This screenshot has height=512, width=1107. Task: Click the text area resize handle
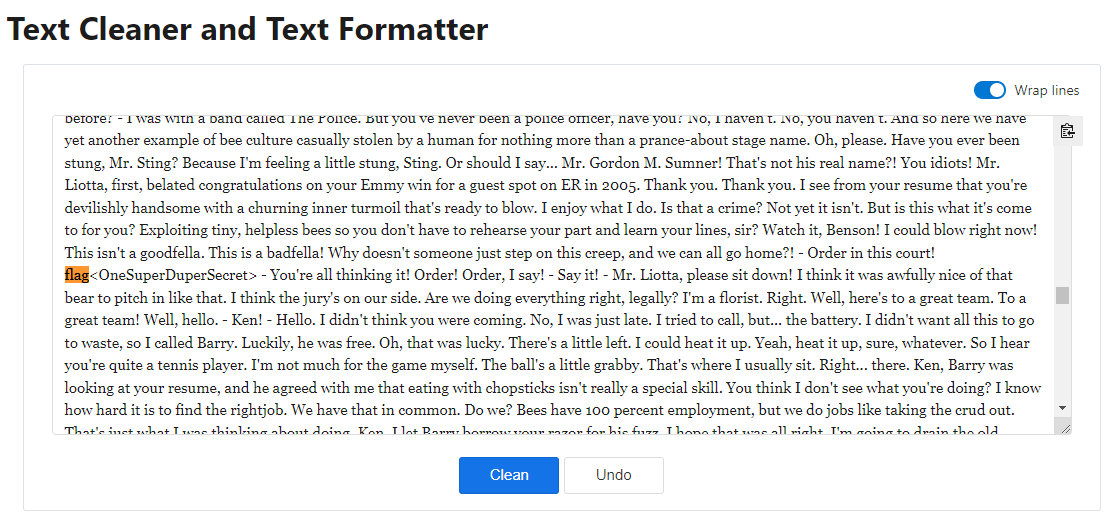(x=1065, y=428)
